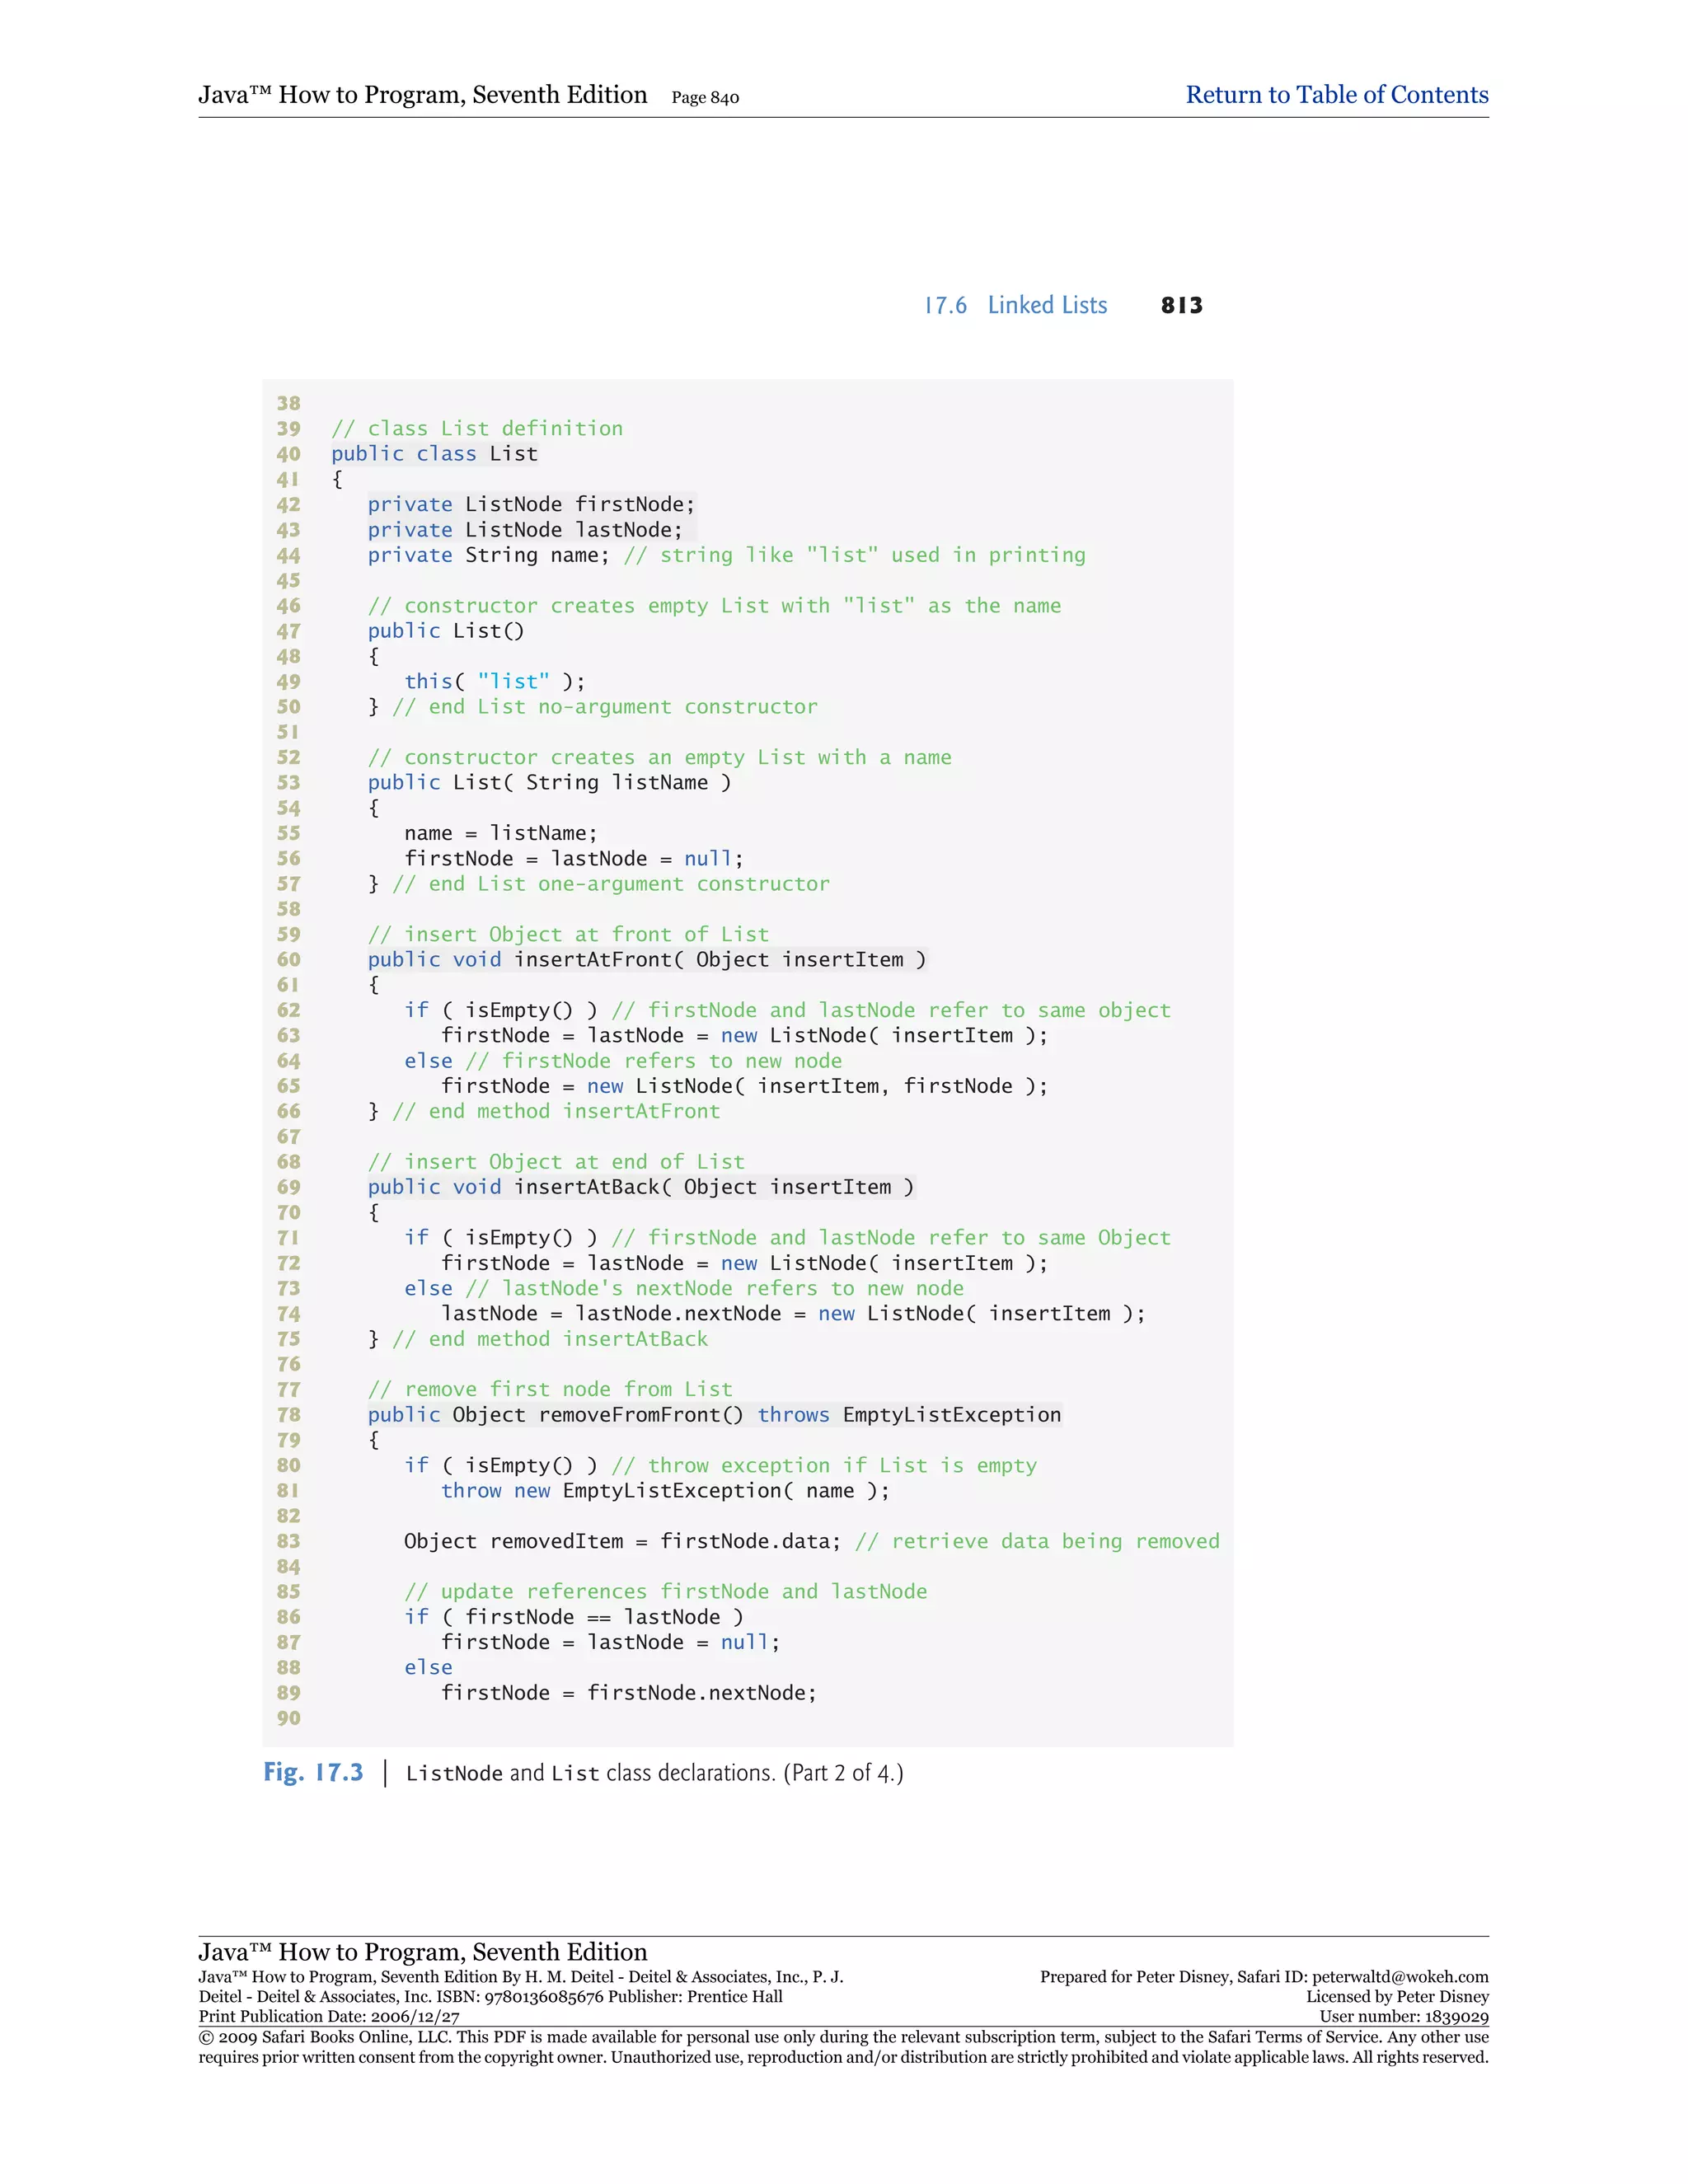Click line number 38 in code listing

(289, 403)
